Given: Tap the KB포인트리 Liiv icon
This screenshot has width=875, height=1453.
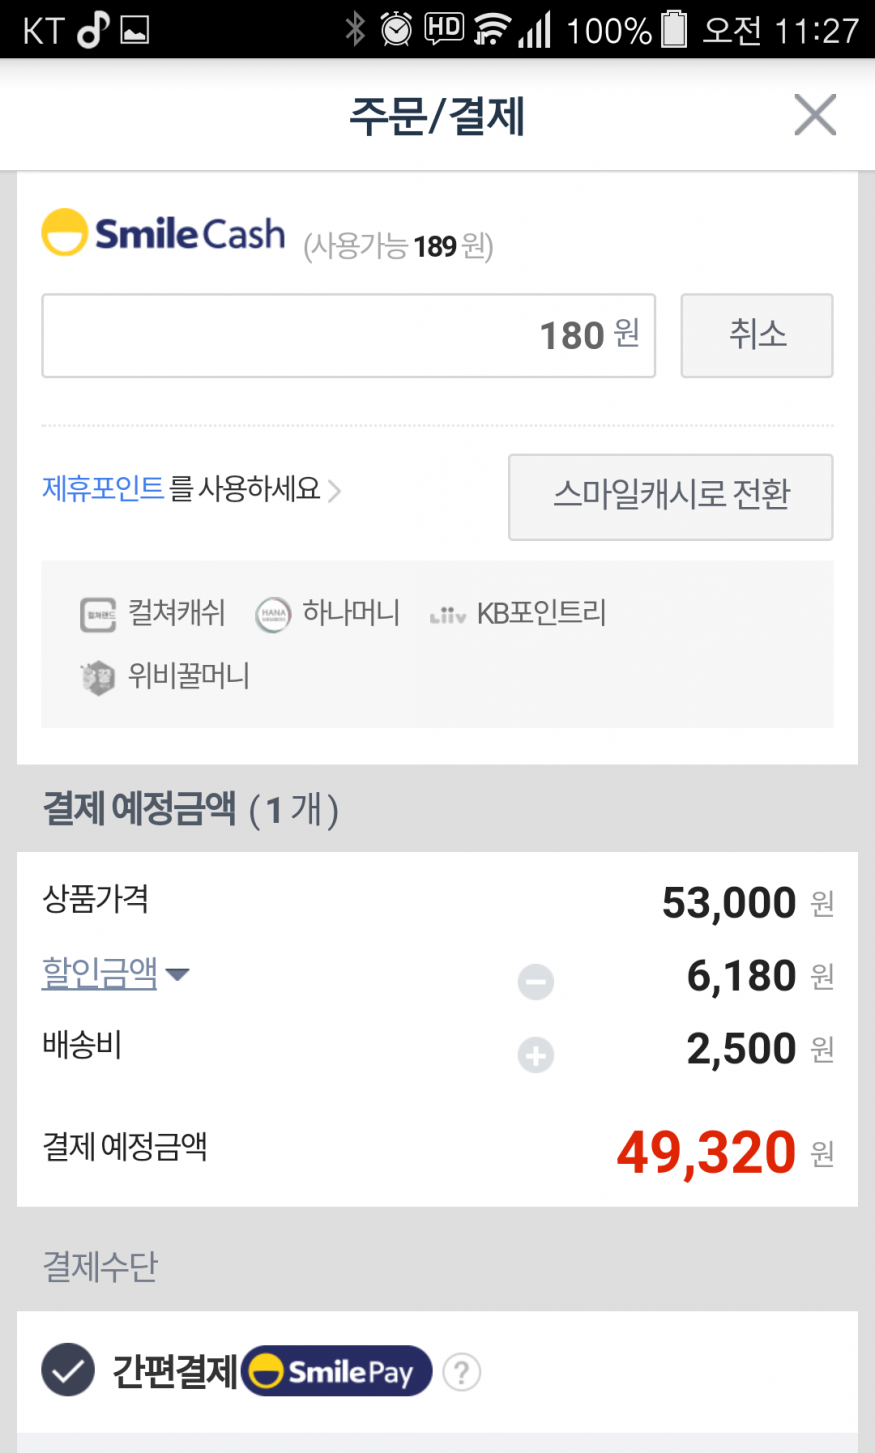Looking at the screenshot, I should (447, 615).
